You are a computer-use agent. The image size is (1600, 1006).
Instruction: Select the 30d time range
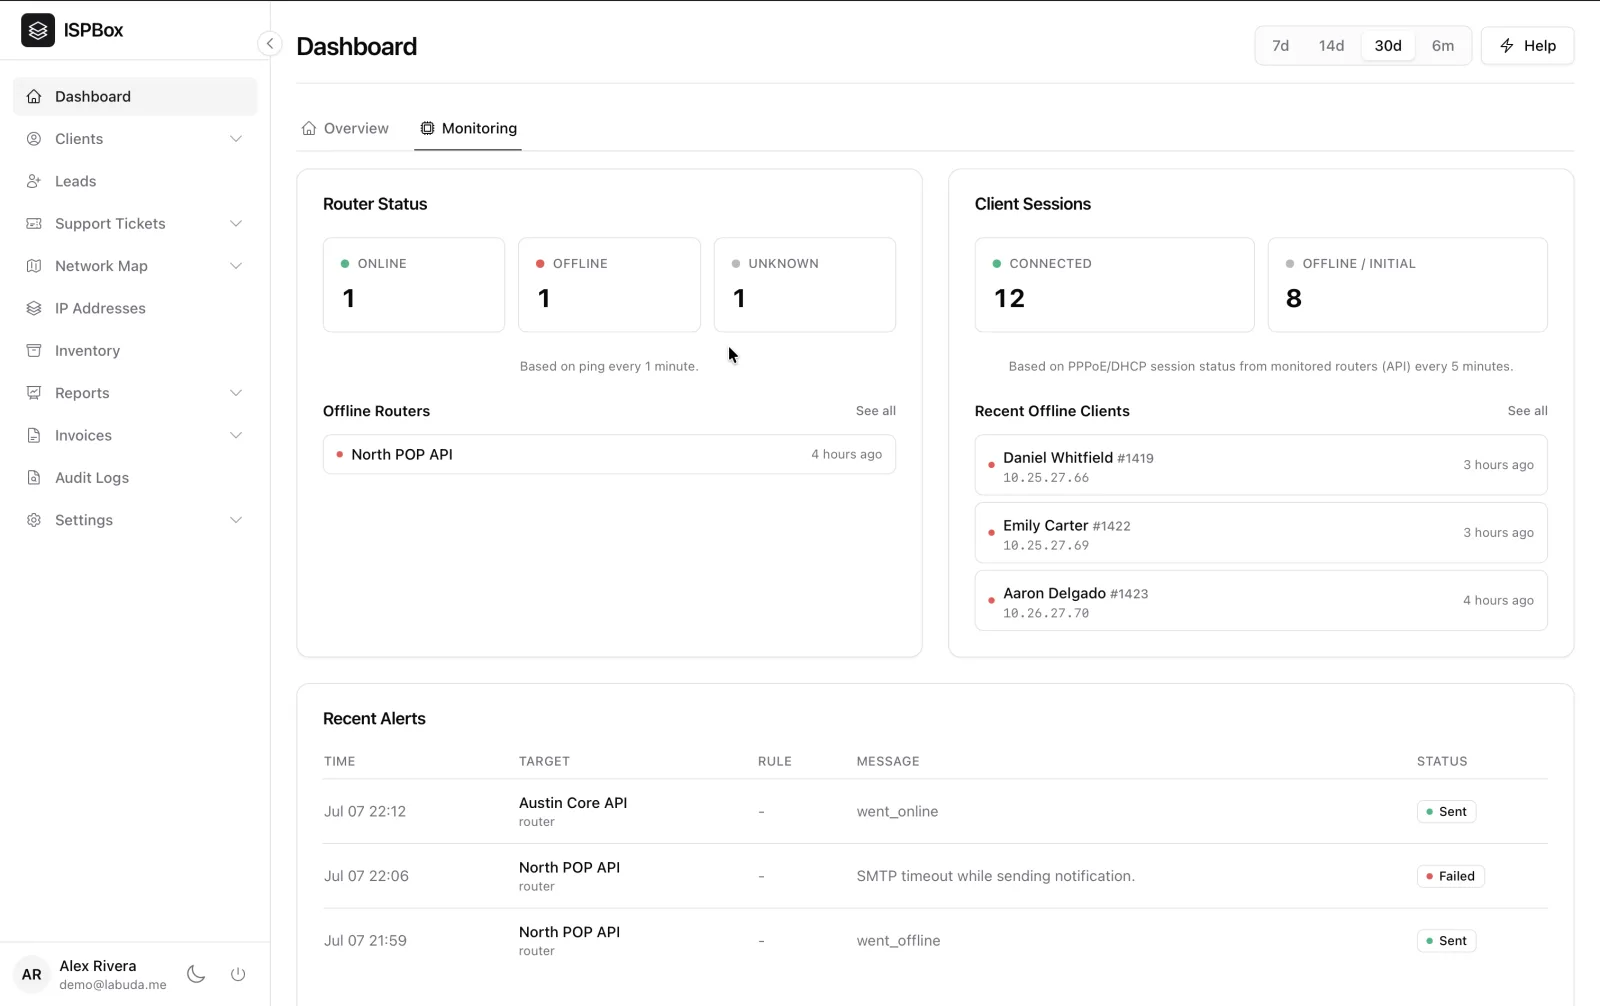1388,46
